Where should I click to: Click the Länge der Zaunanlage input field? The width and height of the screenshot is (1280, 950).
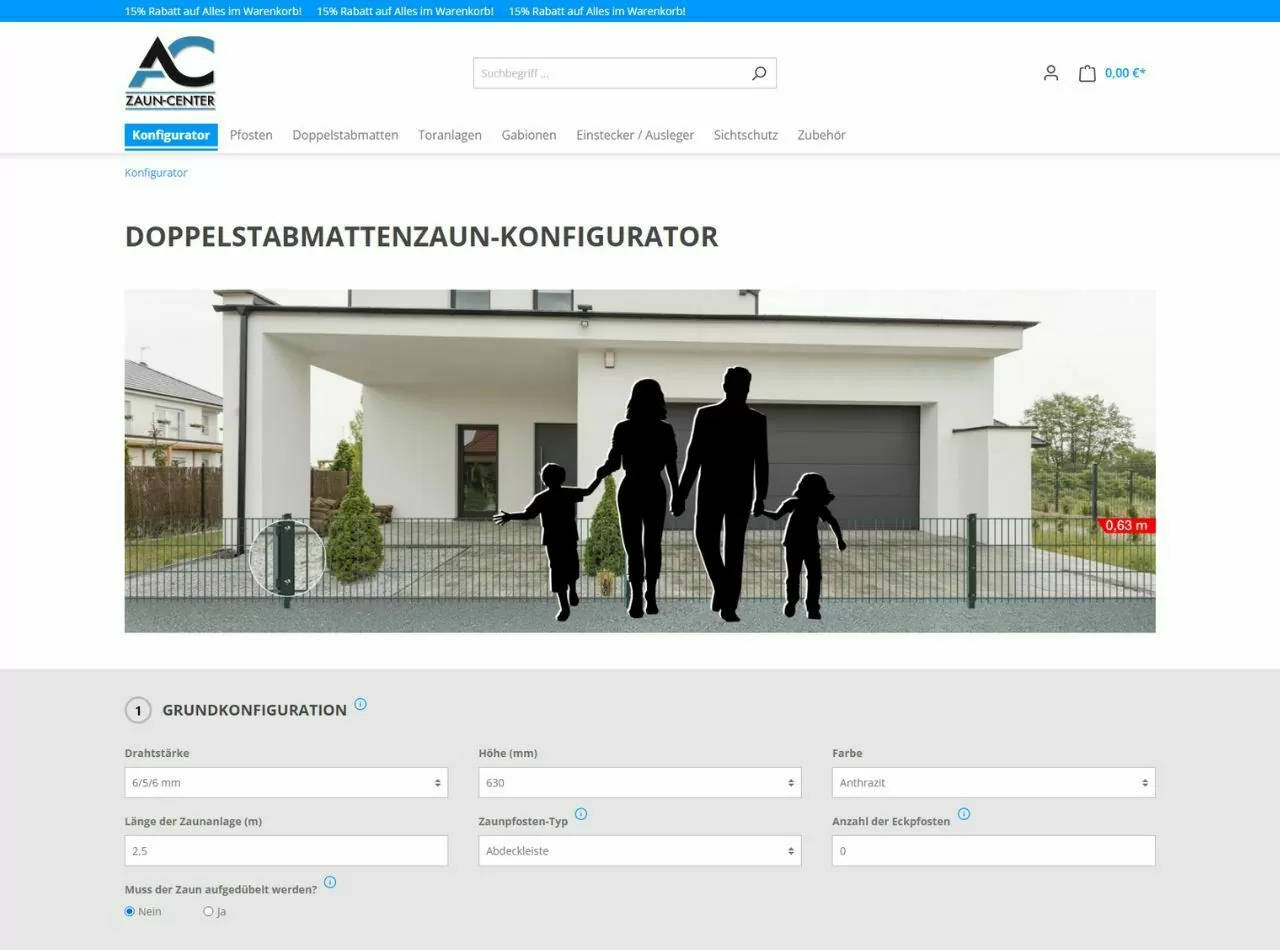285,850
